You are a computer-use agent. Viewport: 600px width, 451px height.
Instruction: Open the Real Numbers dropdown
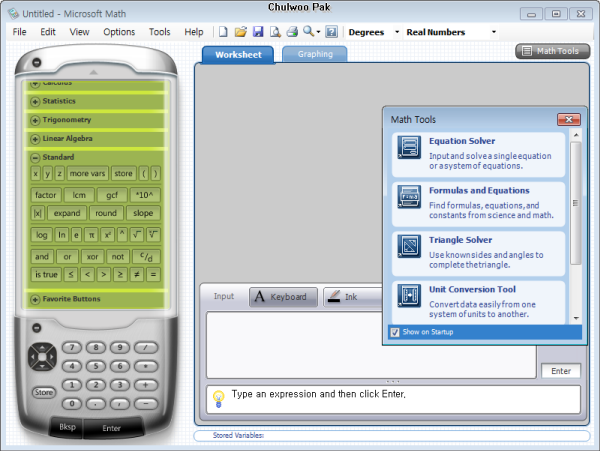tap(494, 32)
